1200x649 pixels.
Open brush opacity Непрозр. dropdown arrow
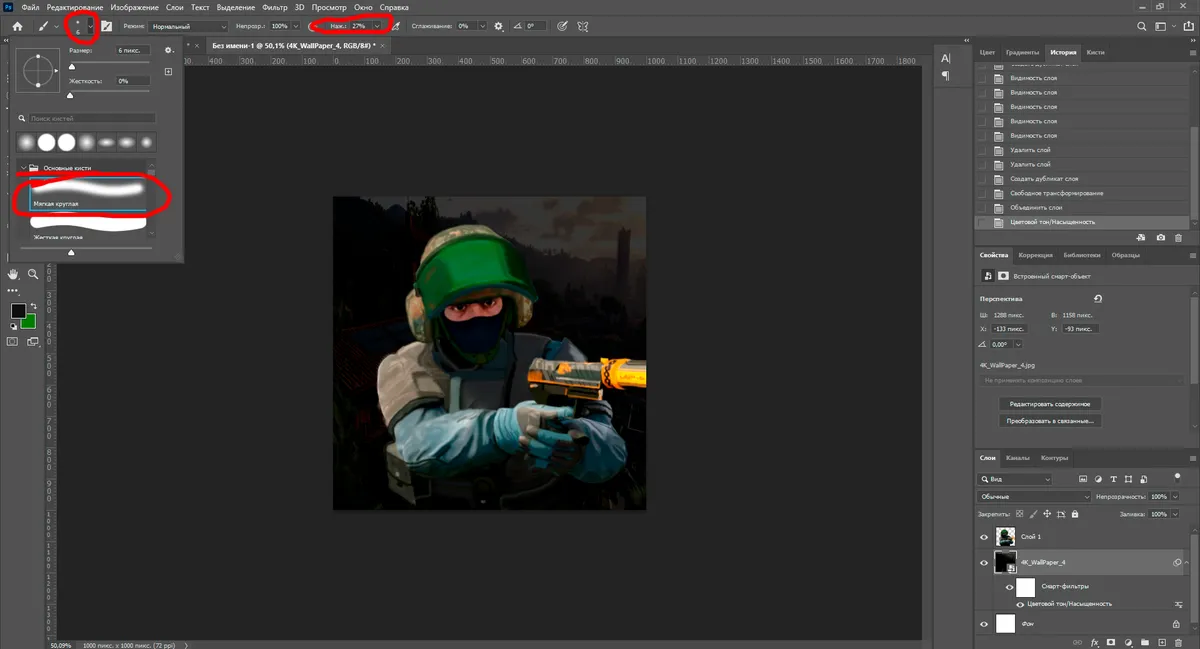(x=294, y=26)
